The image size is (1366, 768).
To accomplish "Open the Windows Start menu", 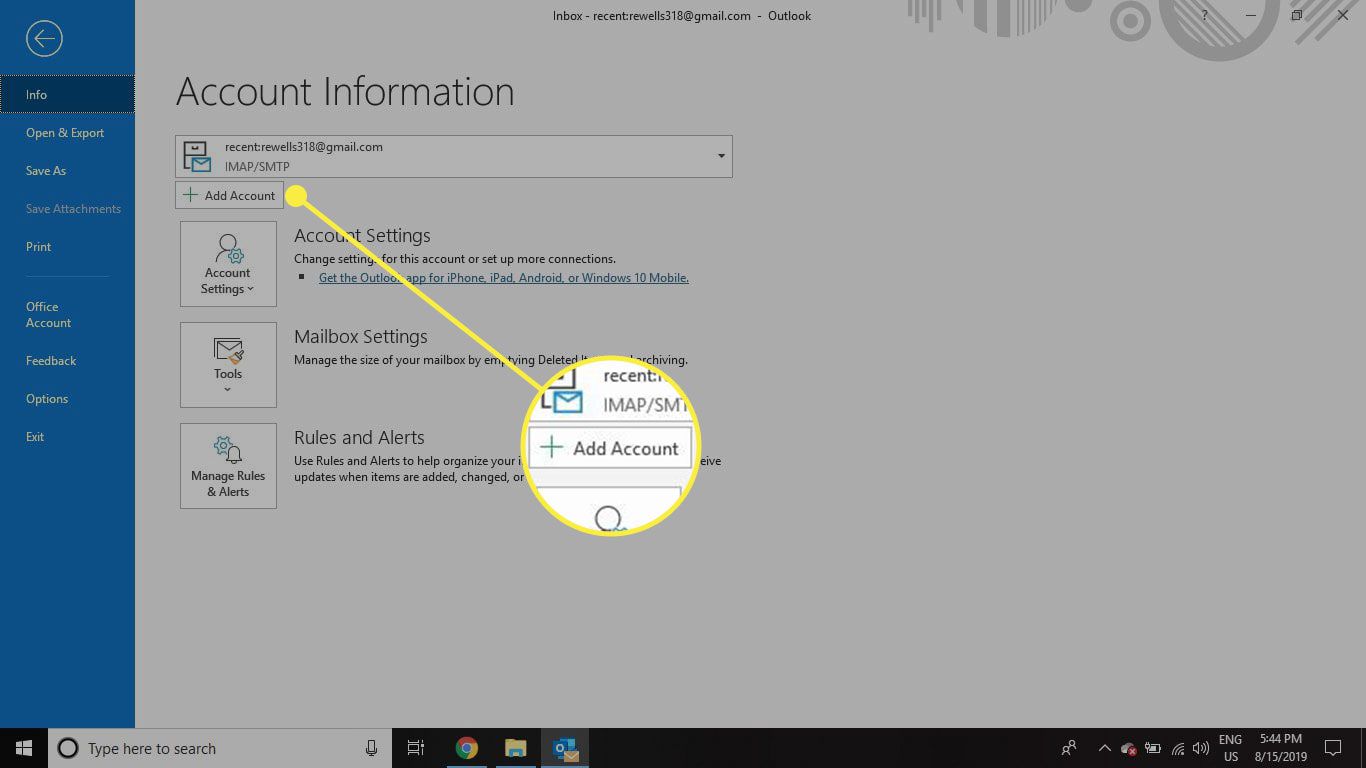I will point(24,748).
